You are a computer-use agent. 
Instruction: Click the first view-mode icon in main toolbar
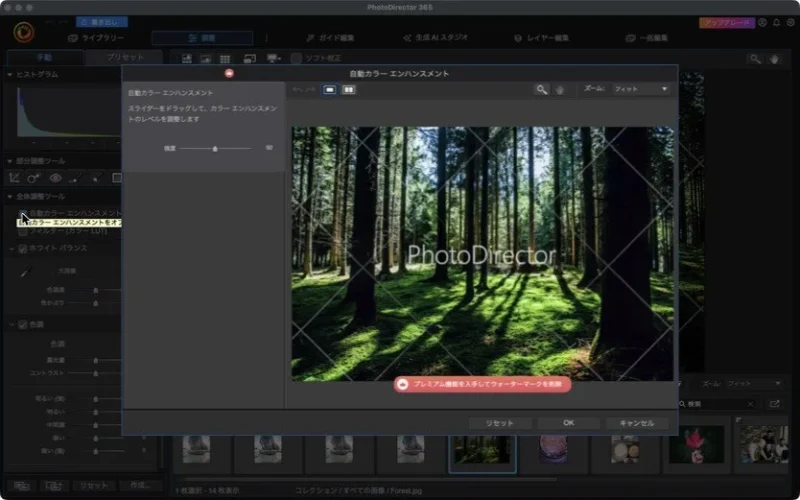pos(187,59)
